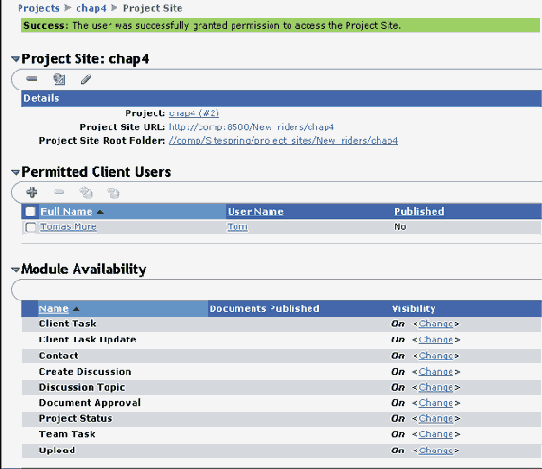This screenshot has width=542, height=469.
Task: Click the last icon in Client Users toolbar
Action: (113, 193)
